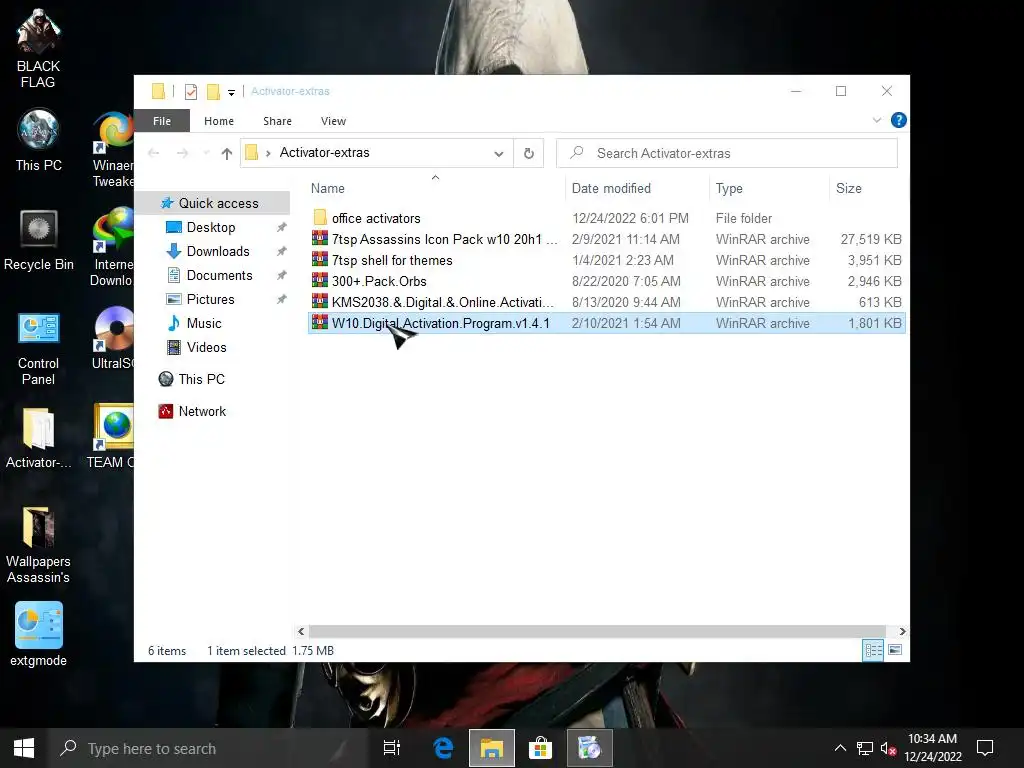
Task: Open the Windows Start menu
Action: coord(24,748)
